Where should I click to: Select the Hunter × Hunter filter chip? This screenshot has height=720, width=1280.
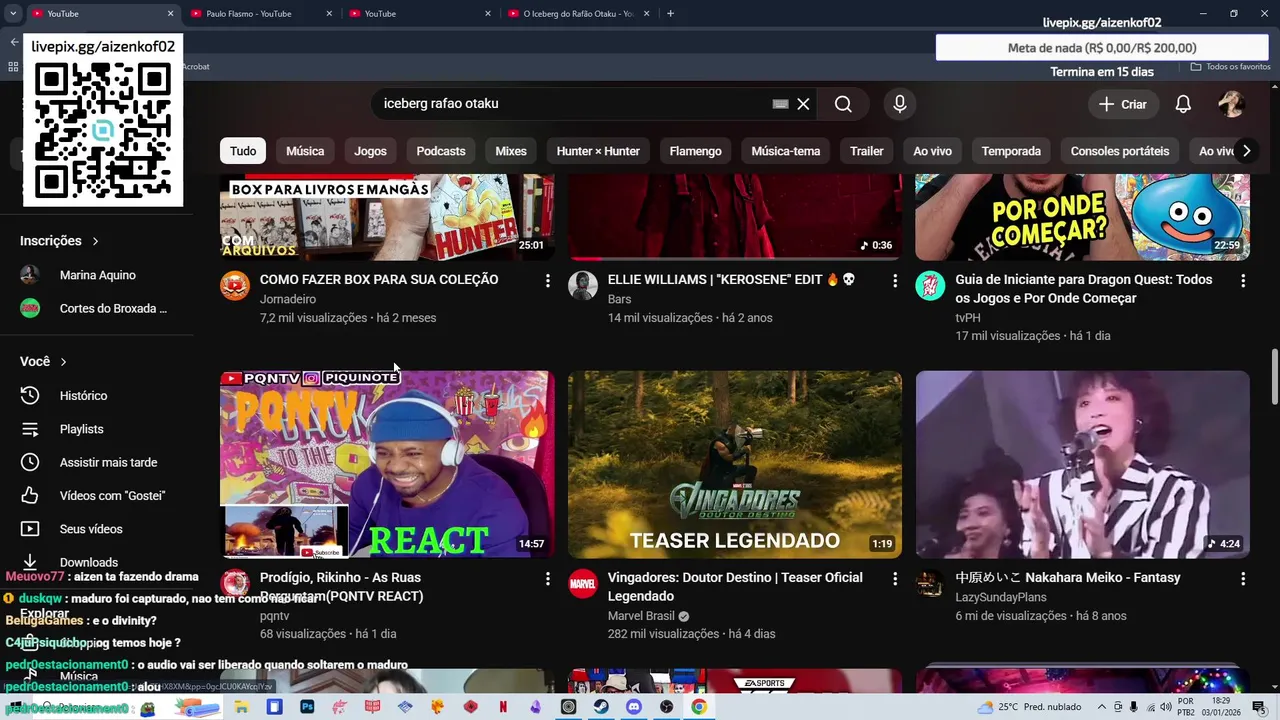point(598,151)
